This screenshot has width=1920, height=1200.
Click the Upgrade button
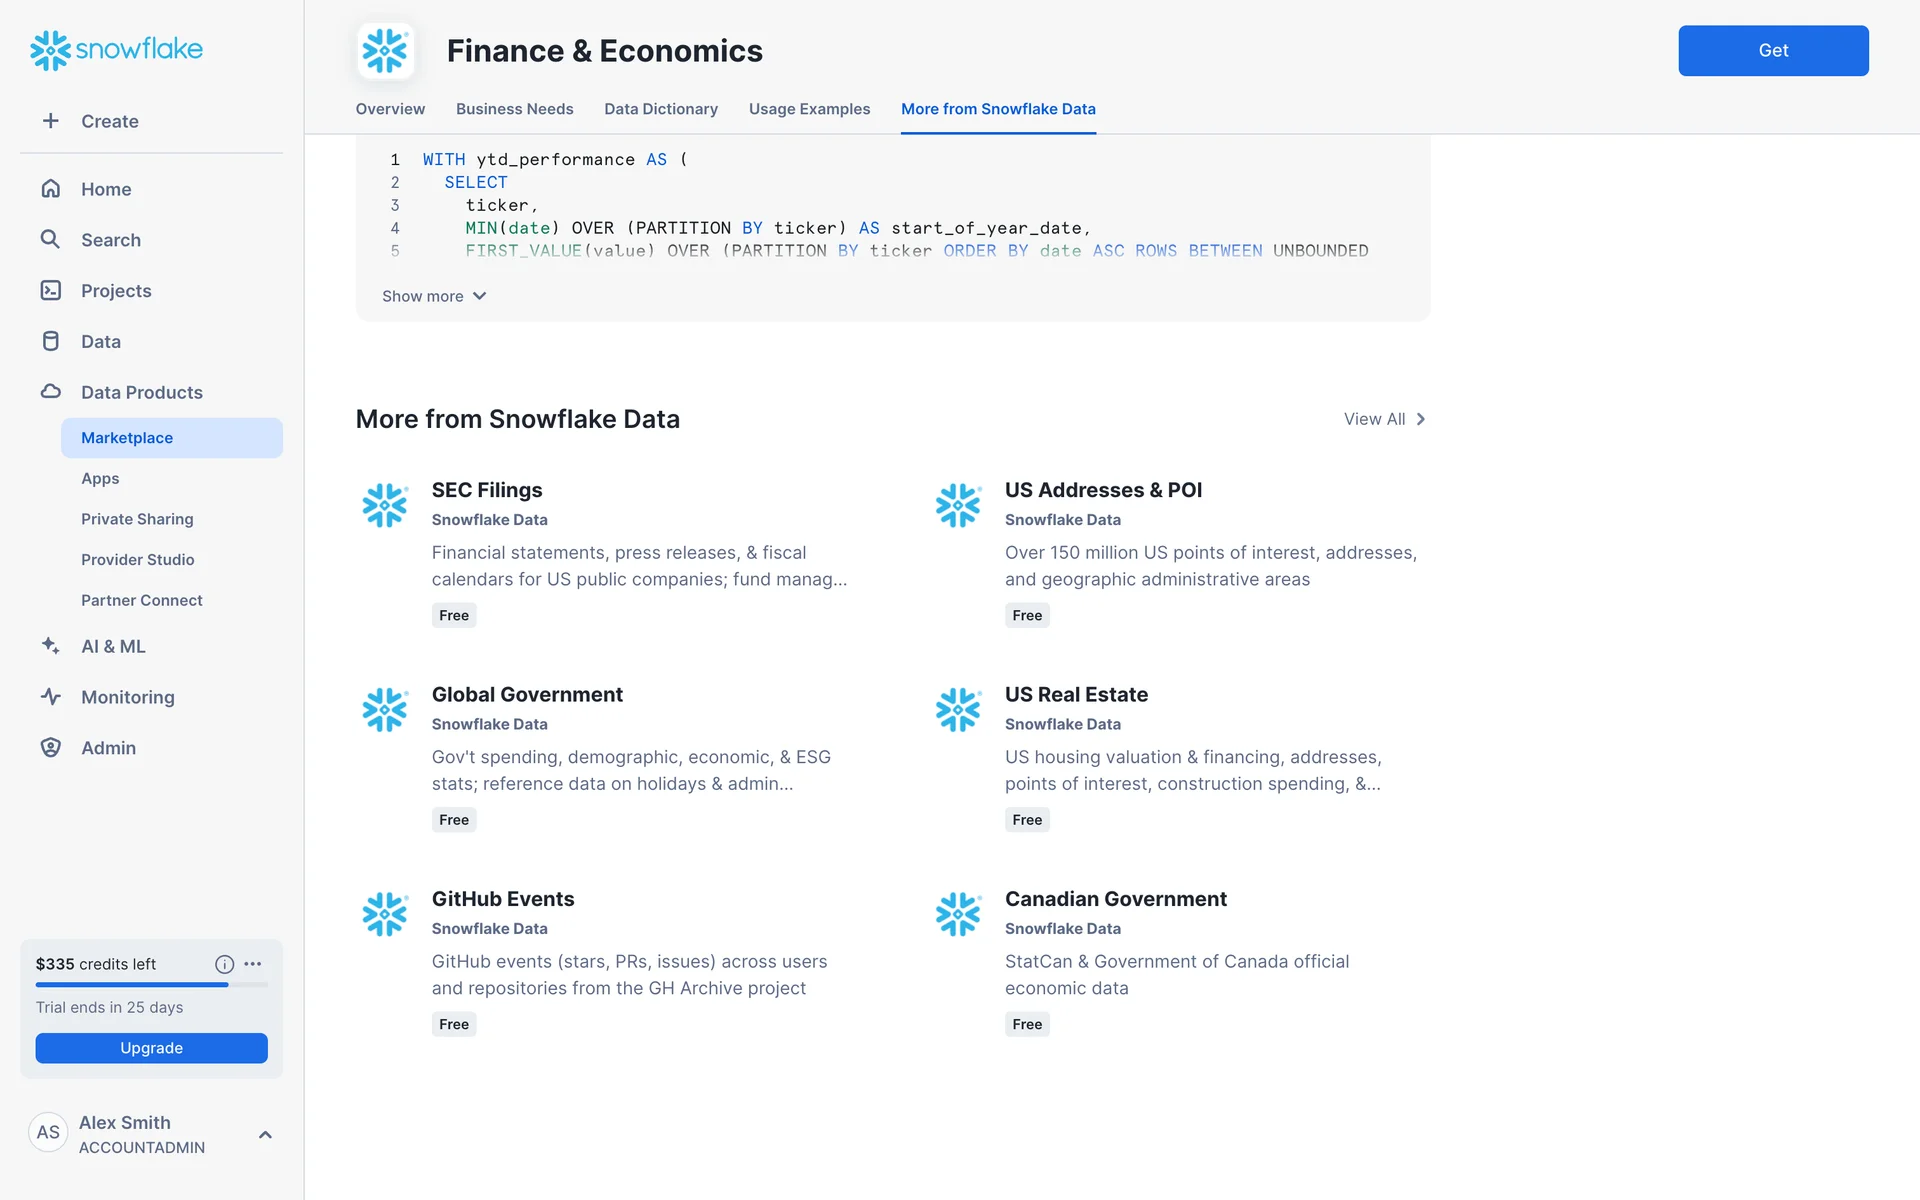151,1048
